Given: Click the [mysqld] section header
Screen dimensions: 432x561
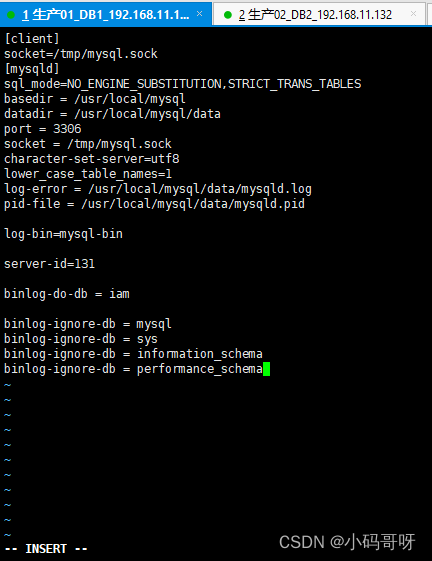Looking at the screenshot, I should point(31,69).
